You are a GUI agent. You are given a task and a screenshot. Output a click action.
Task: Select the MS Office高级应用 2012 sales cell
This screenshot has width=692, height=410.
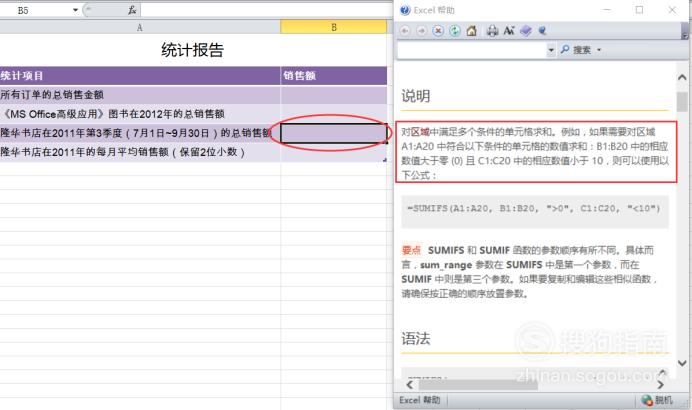point(140,114)
